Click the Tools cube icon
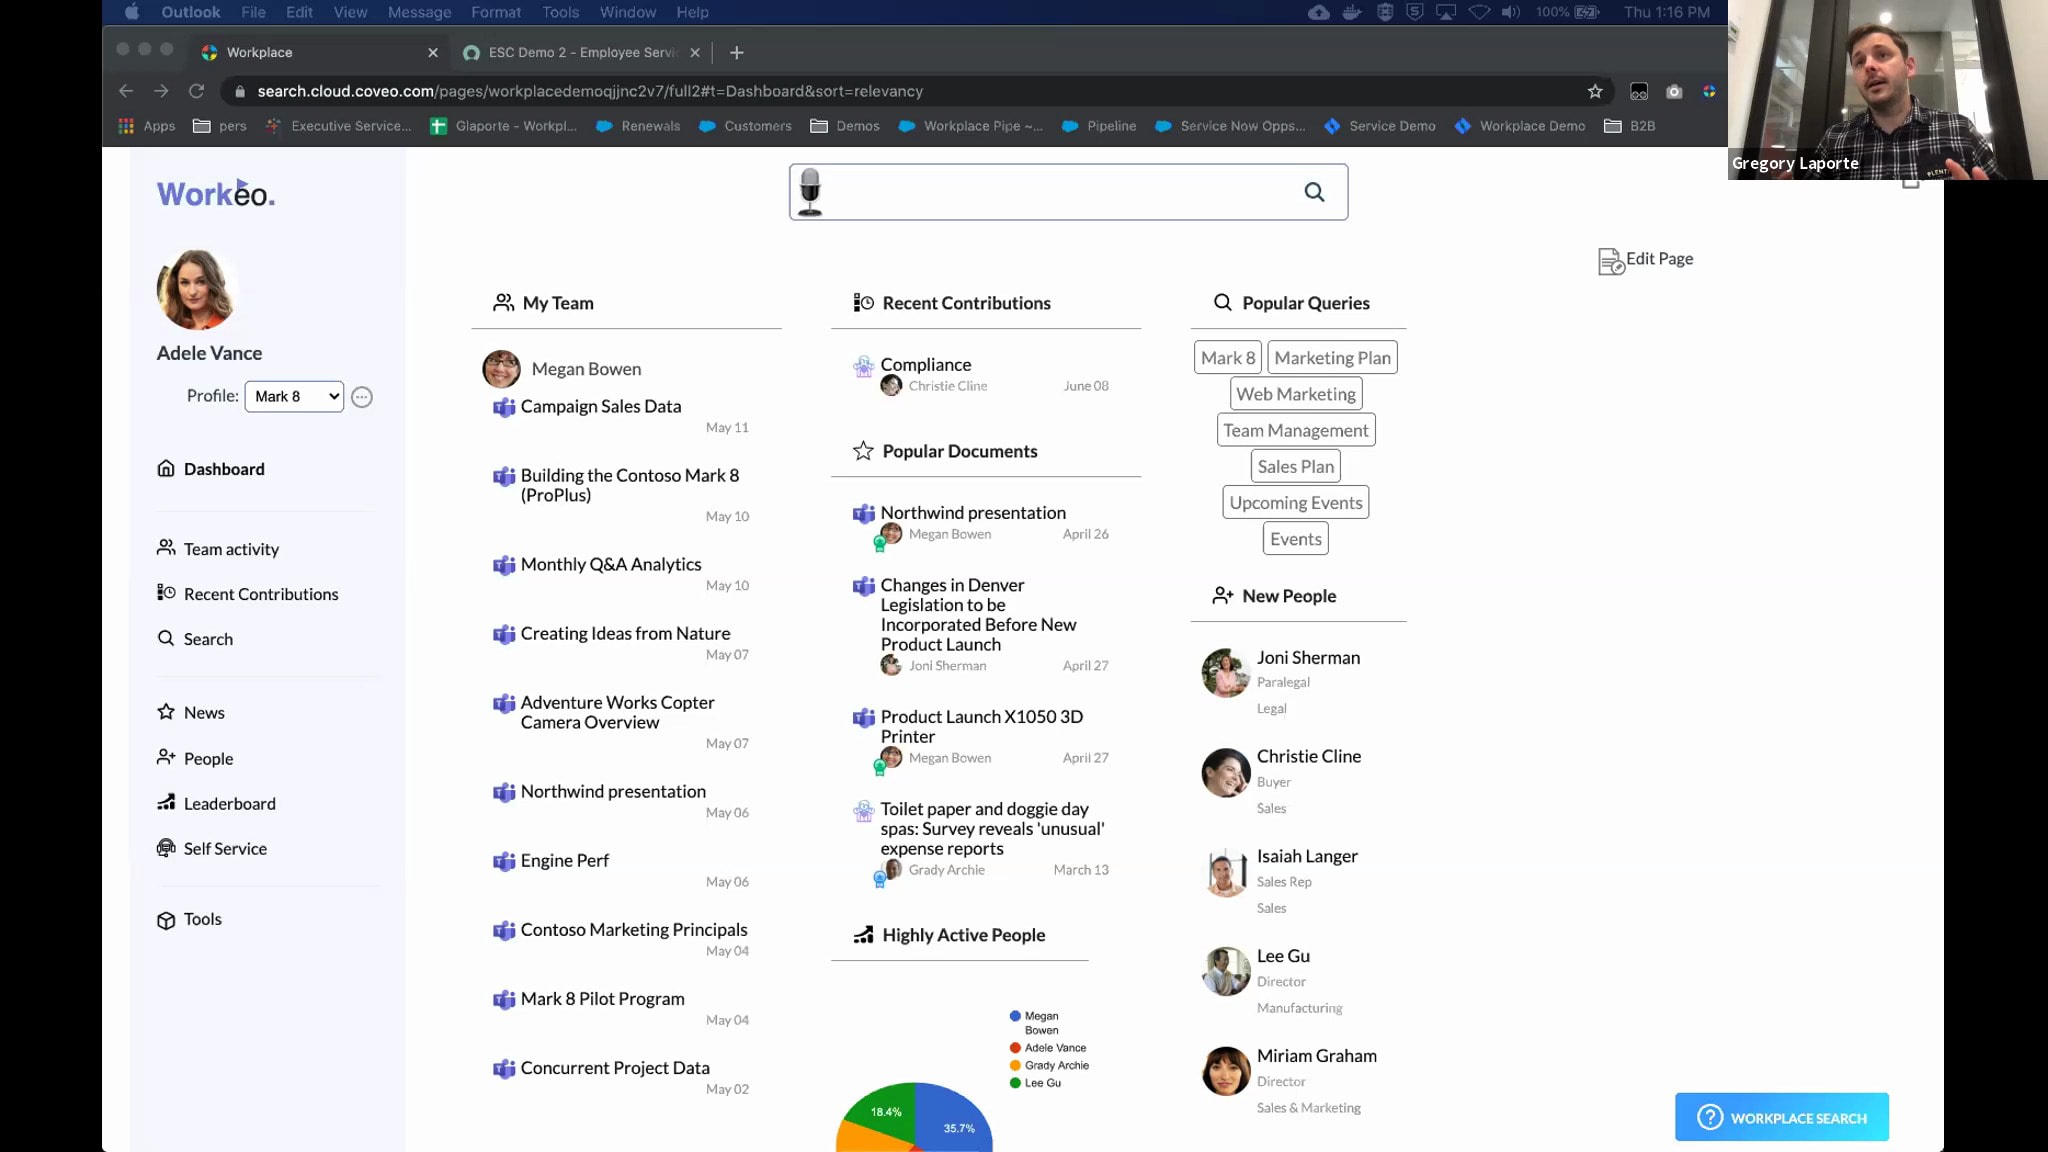The image size is (2048, 1152). click(x=166, y=920)
